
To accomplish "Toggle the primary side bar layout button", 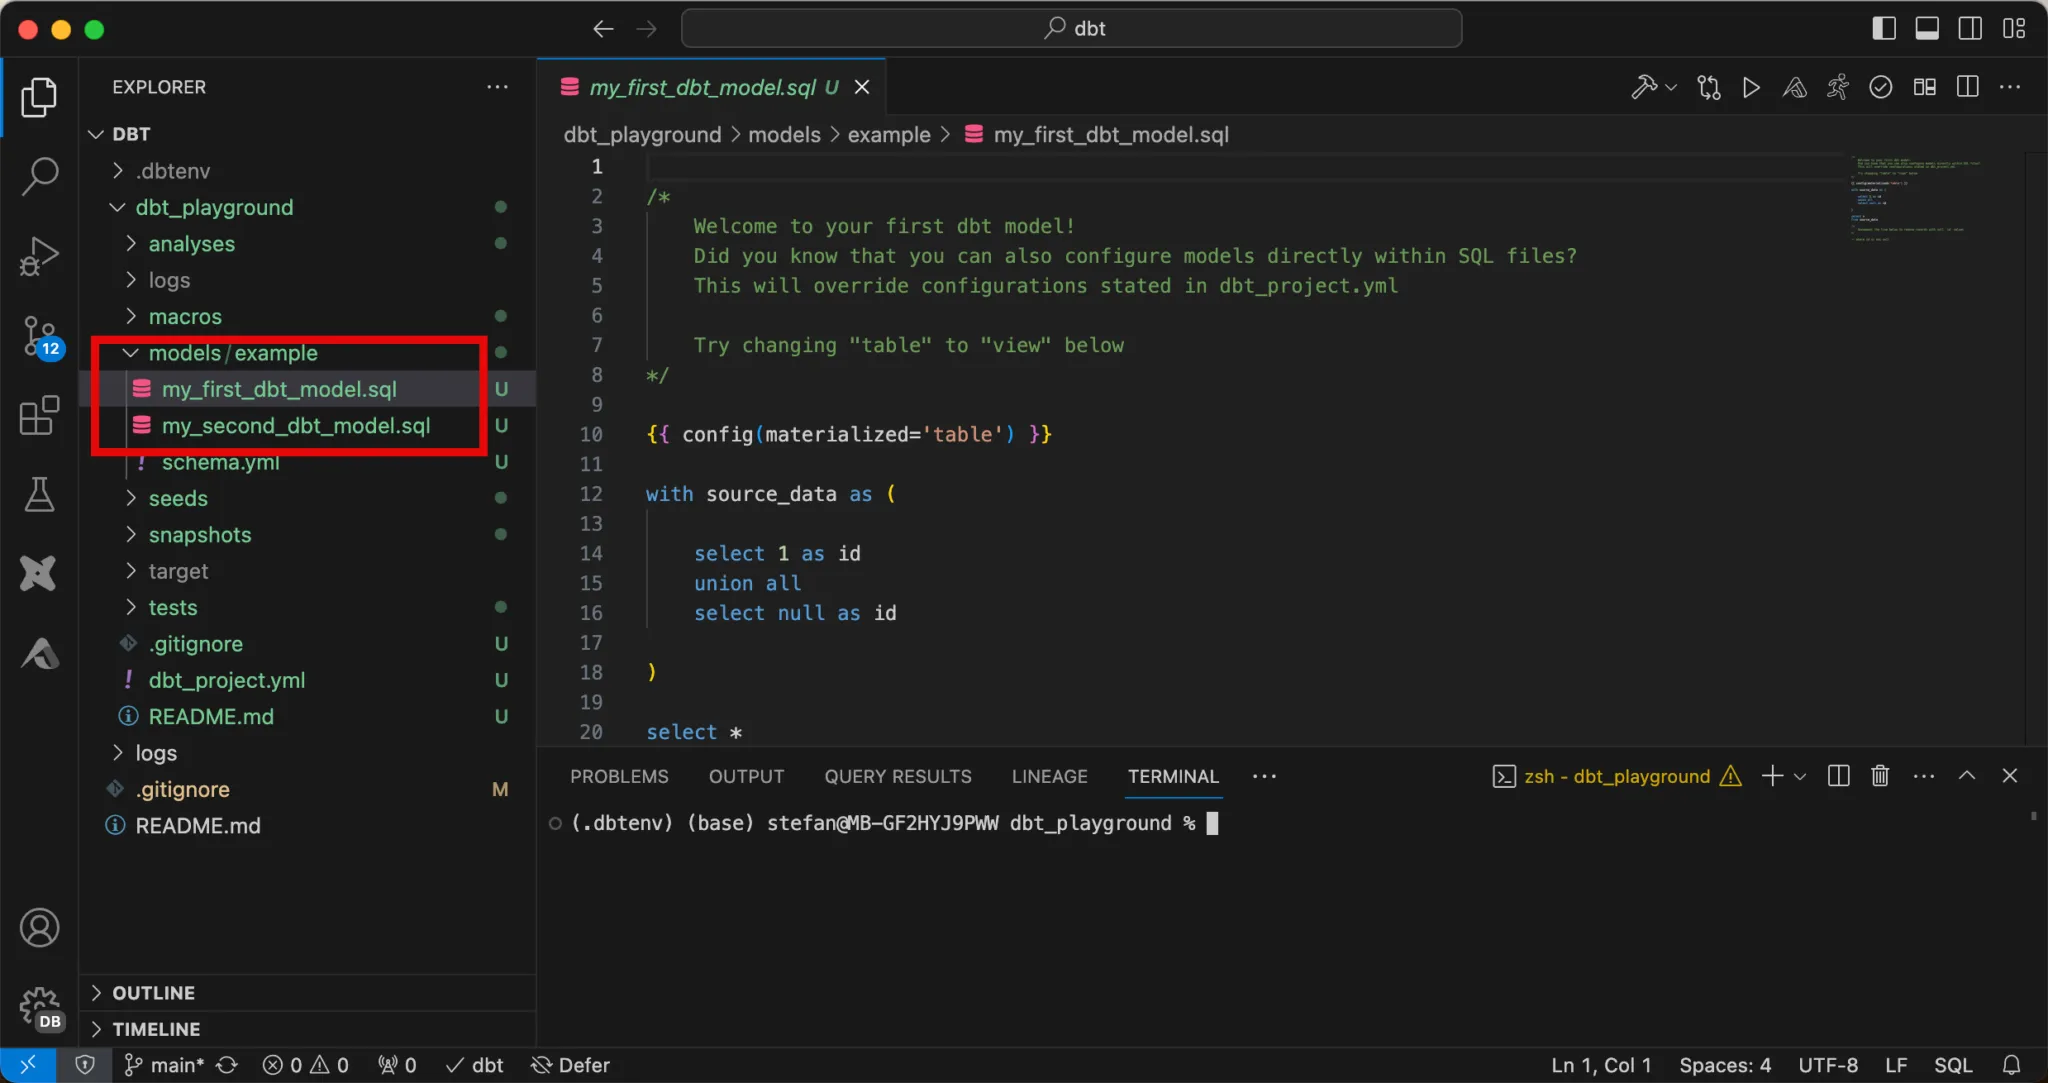I will click(1883, 29).
